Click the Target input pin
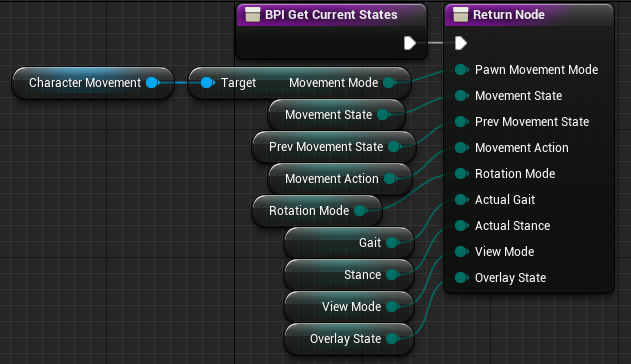Viewport: 631px width, 364px height. pos(207,82)
